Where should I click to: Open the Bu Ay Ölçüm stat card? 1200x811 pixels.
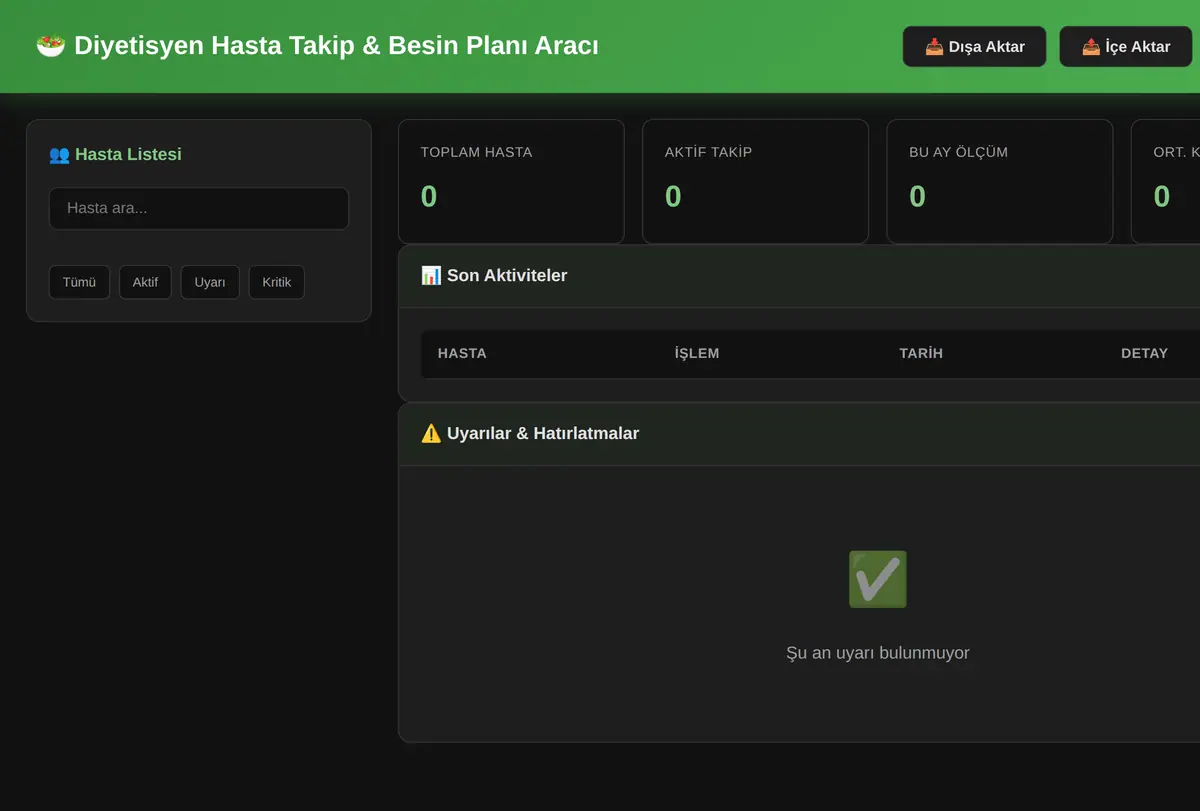tap(999, 182)
